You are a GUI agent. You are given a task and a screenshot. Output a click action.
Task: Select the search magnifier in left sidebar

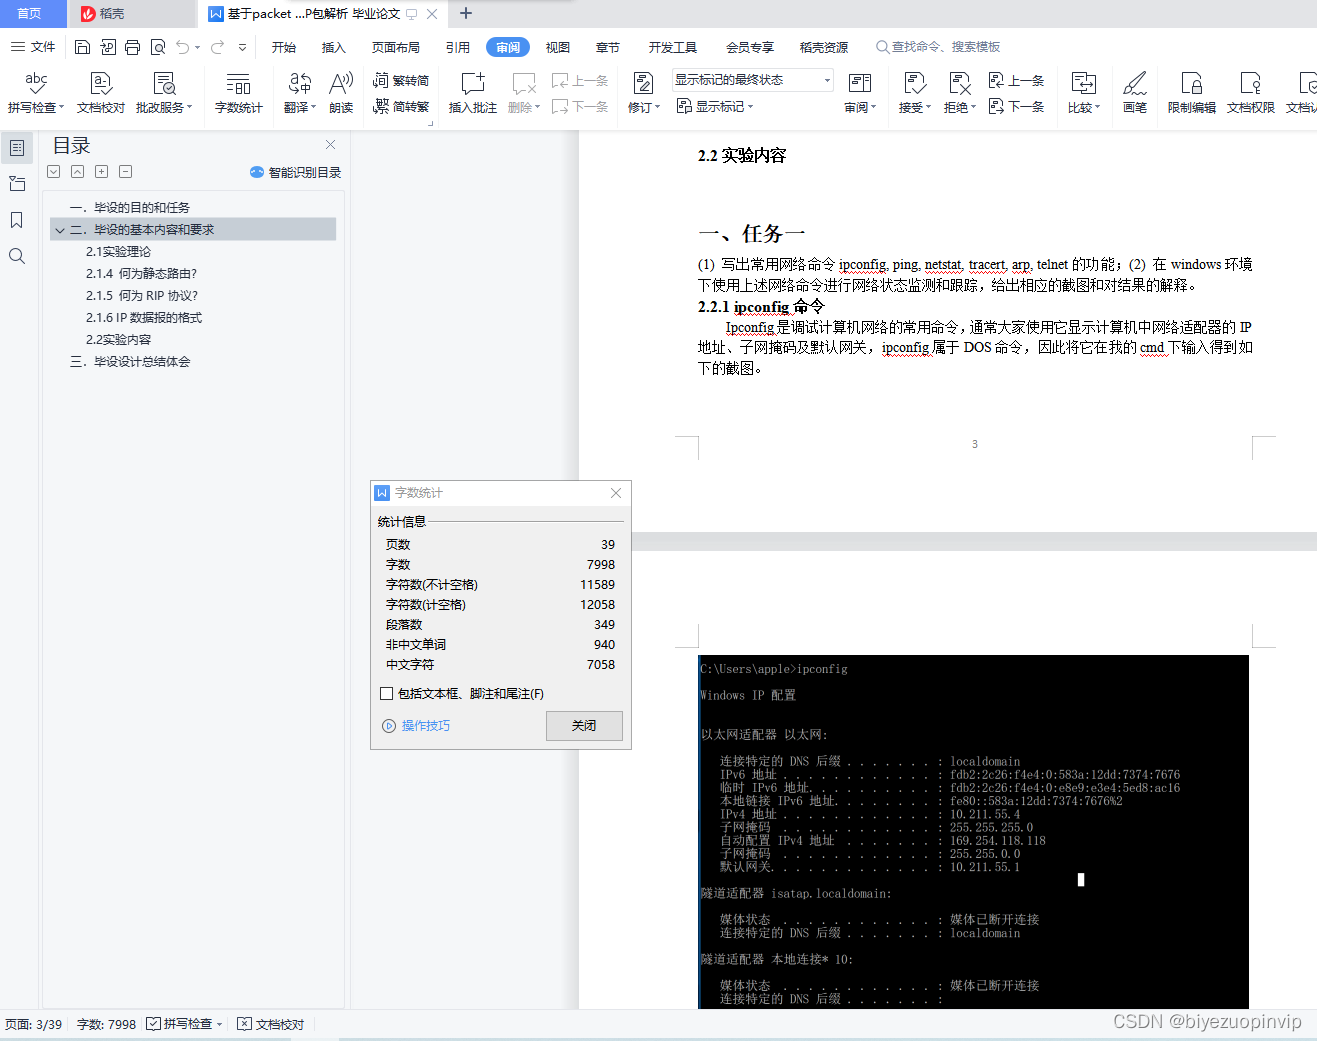(16, 256)
